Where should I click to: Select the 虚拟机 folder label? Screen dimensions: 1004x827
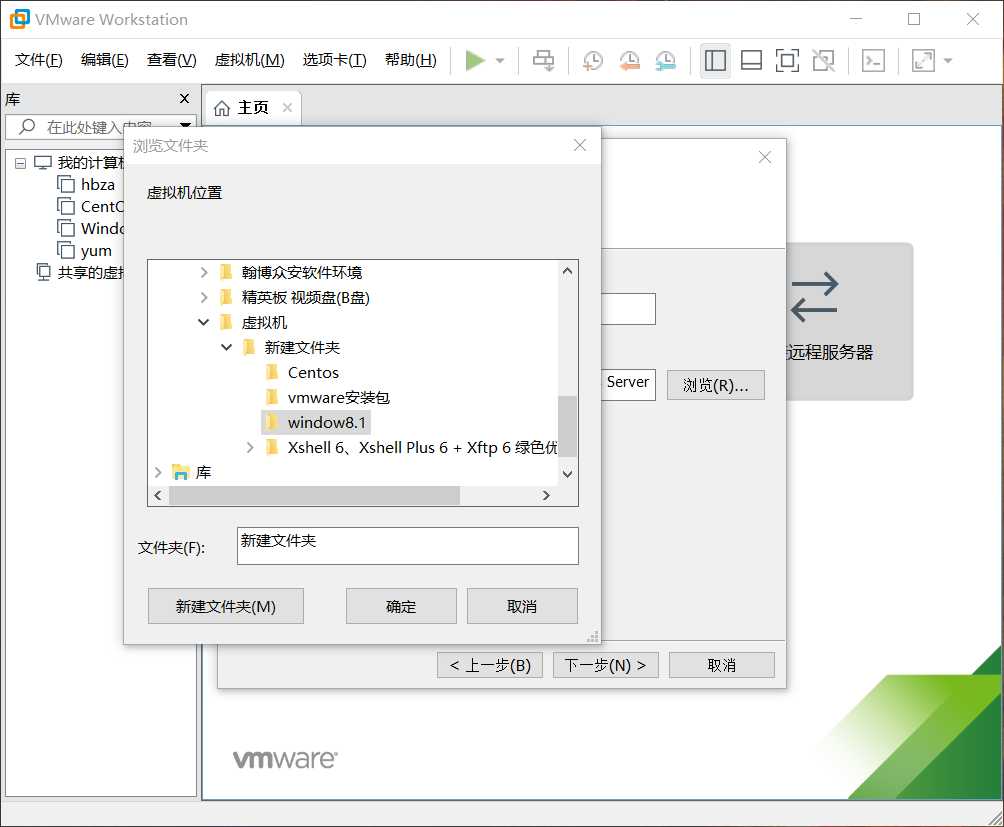264,323
